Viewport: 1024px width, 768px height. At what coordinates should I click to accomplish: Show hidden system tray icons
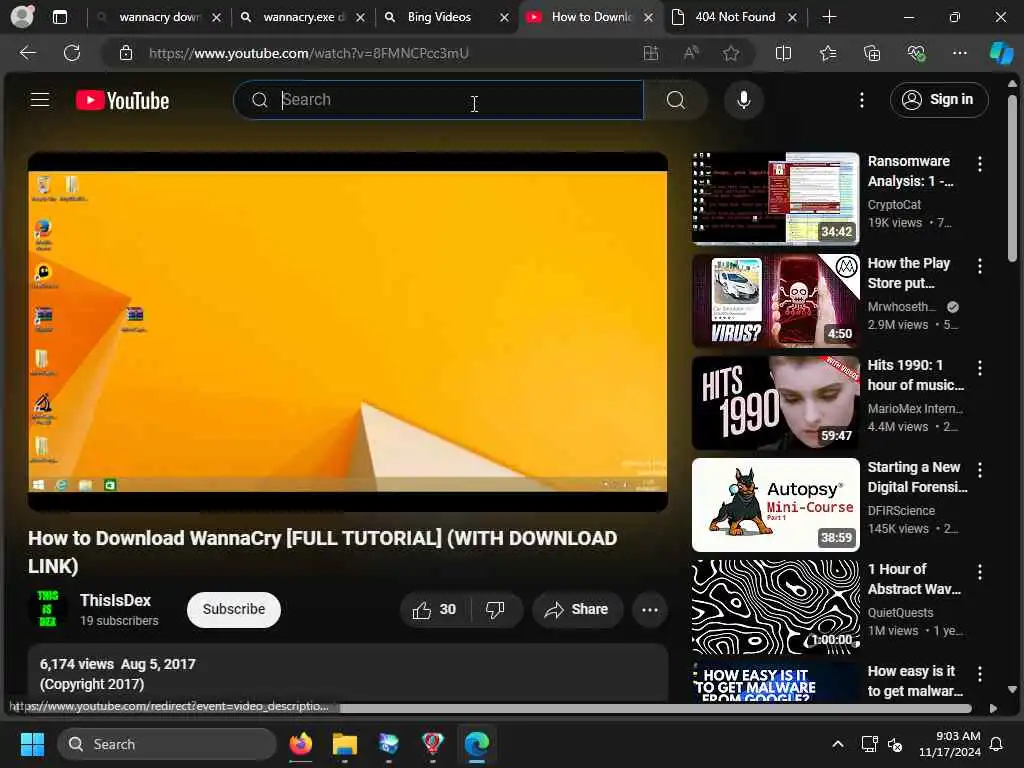(x=837, y=744)
